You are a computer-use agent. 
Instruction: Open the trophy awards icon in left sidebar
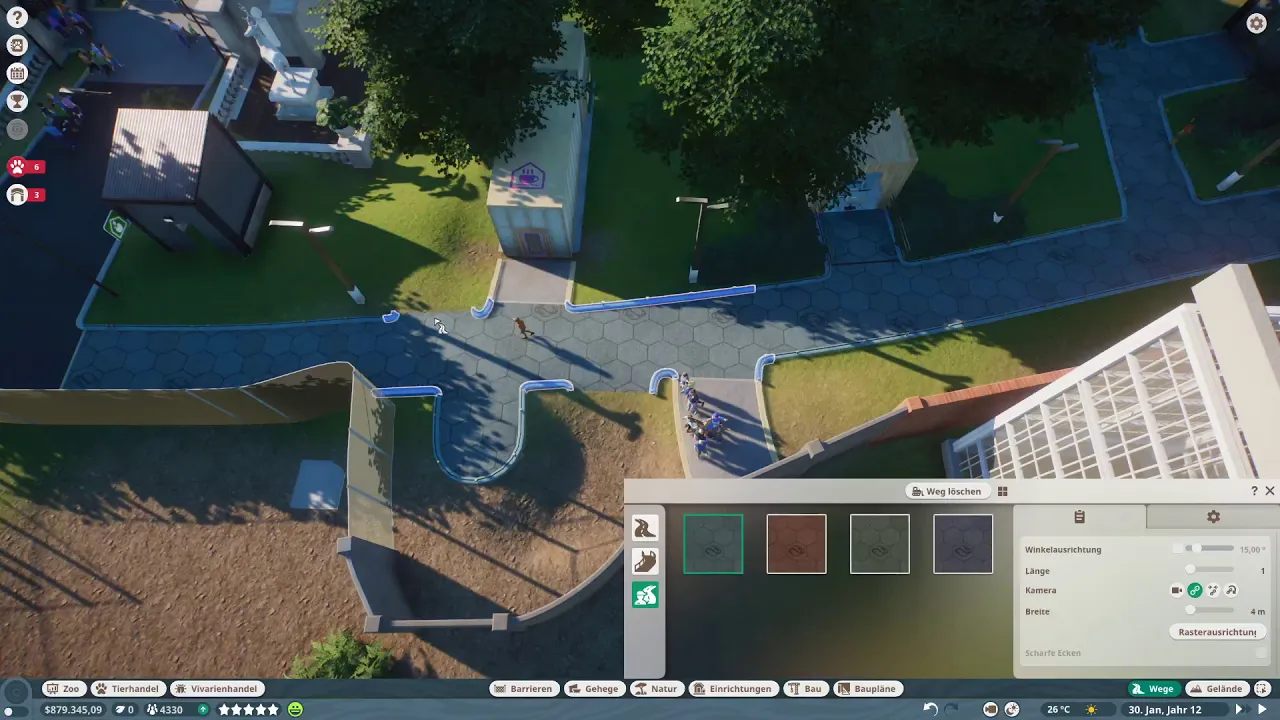tap(17, 100)
